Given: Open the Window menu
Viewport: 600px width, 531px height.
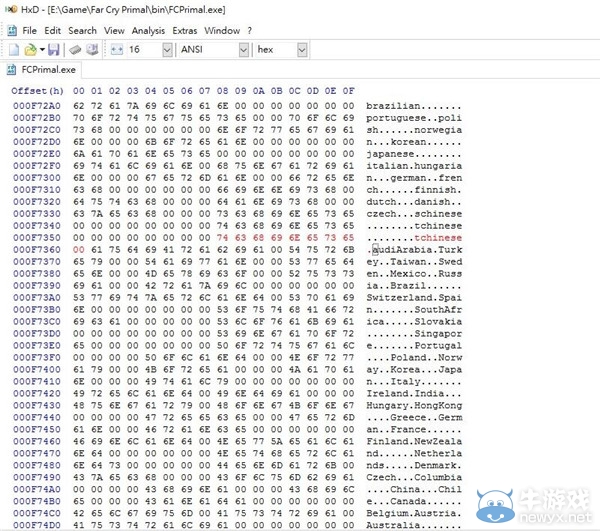Looking at the screenshot, I should pos(222,31).
